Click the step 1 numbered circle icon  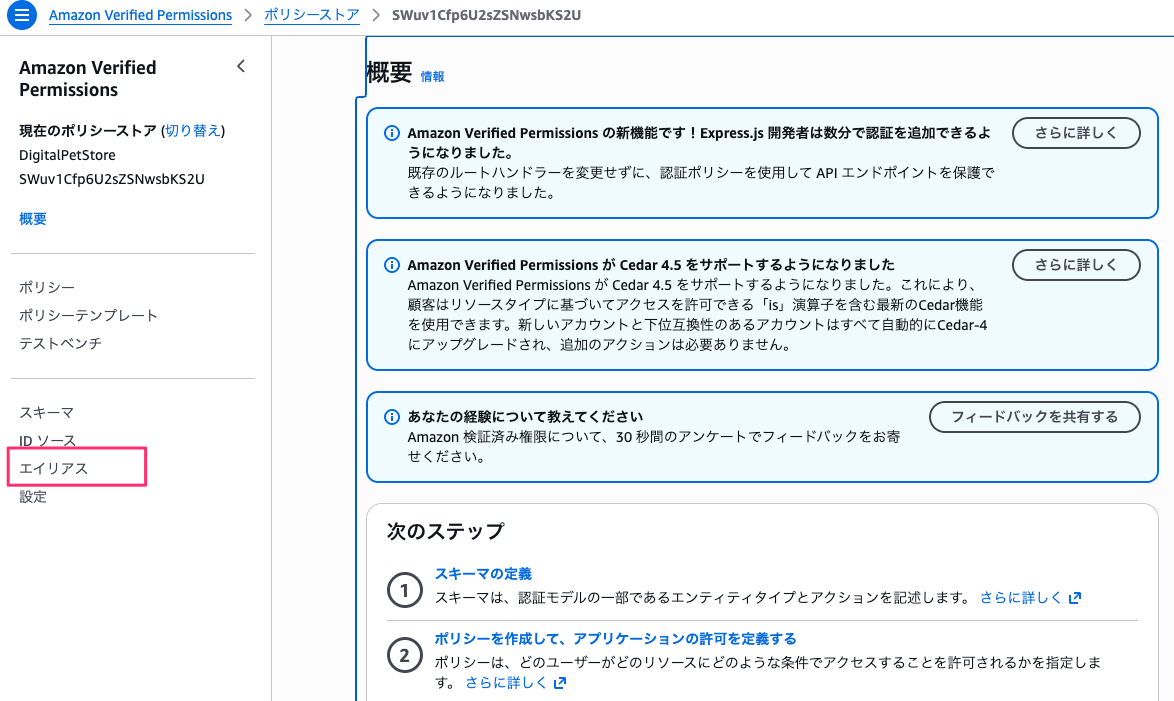pos(404,591)
